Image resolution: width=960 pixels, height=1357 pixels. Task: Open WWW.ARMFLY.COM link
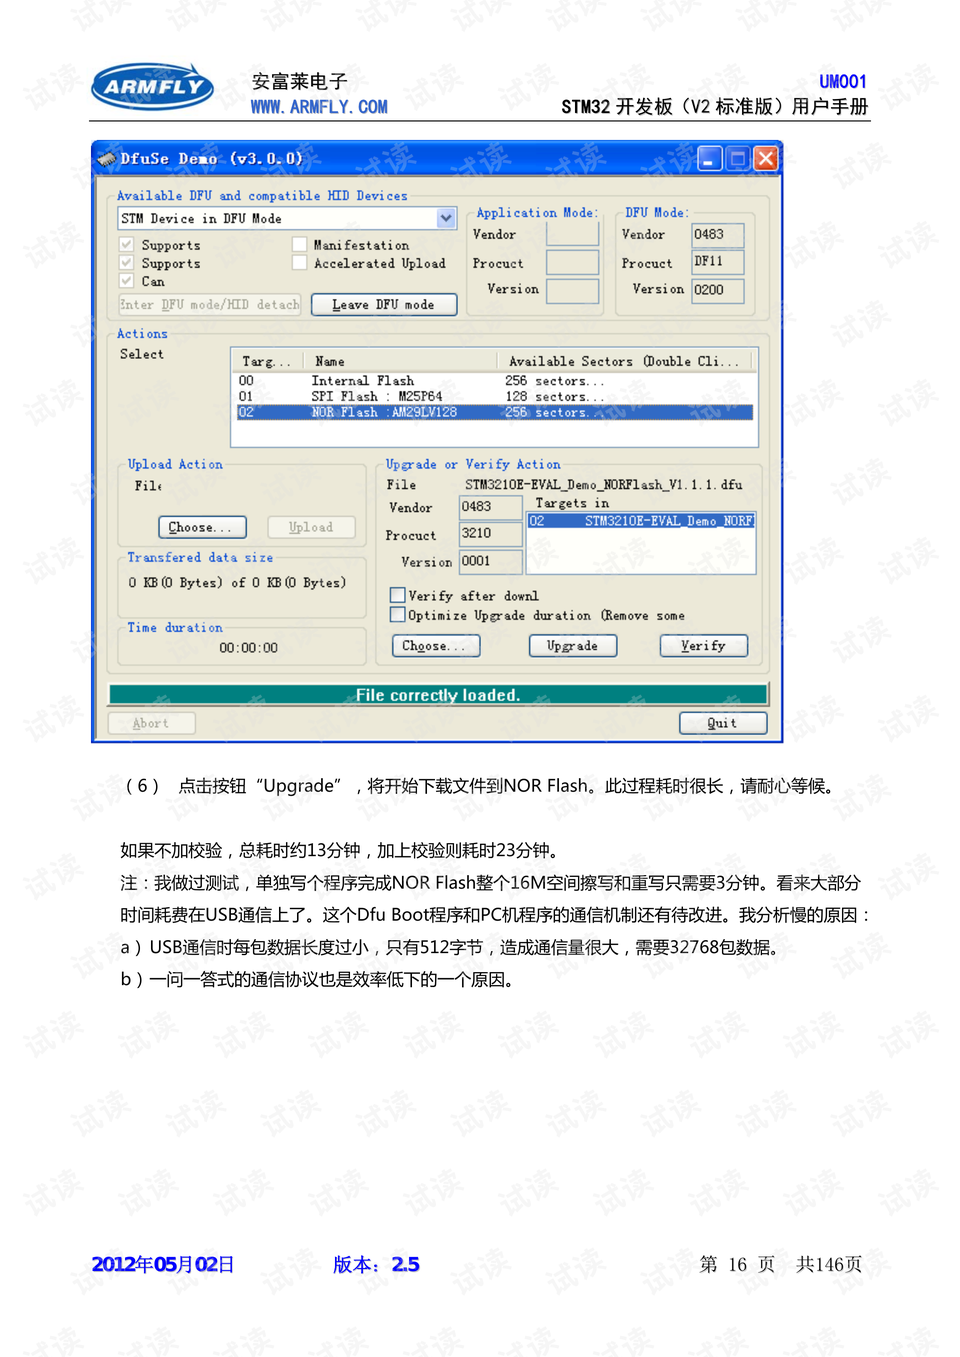click(x=319, y=107)
